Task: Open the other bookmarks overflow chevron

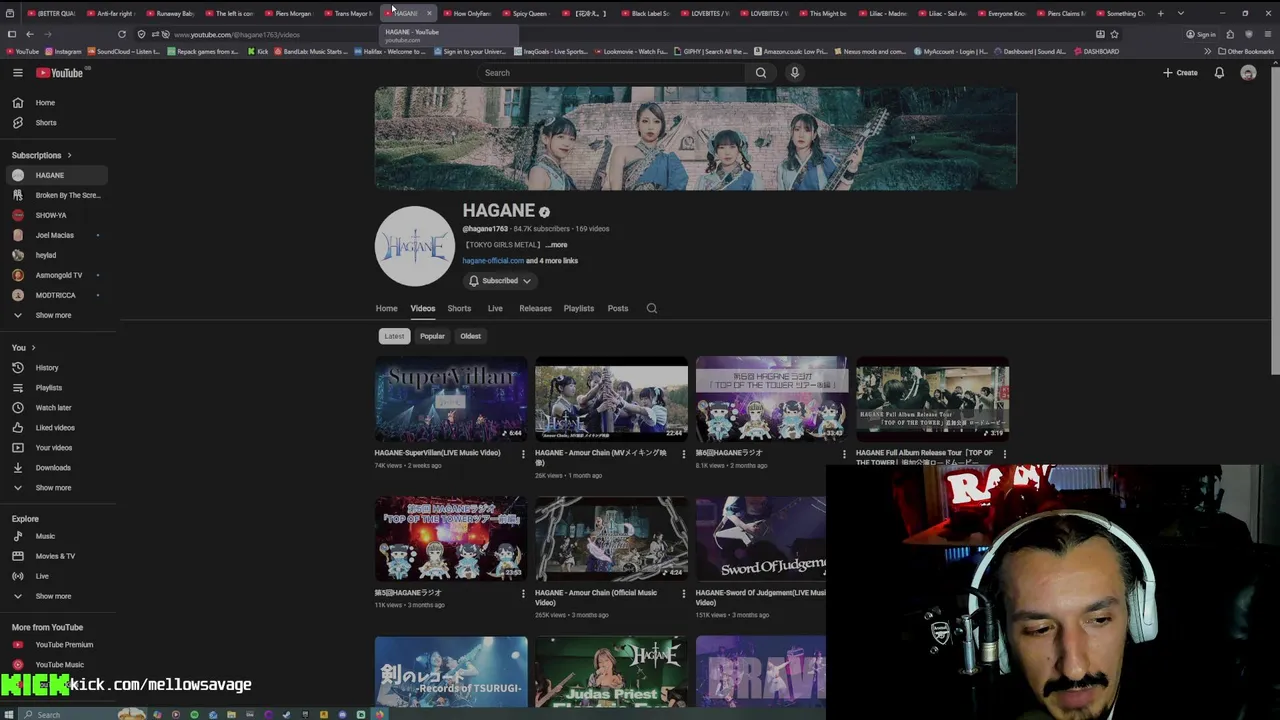Action: 1207,51
